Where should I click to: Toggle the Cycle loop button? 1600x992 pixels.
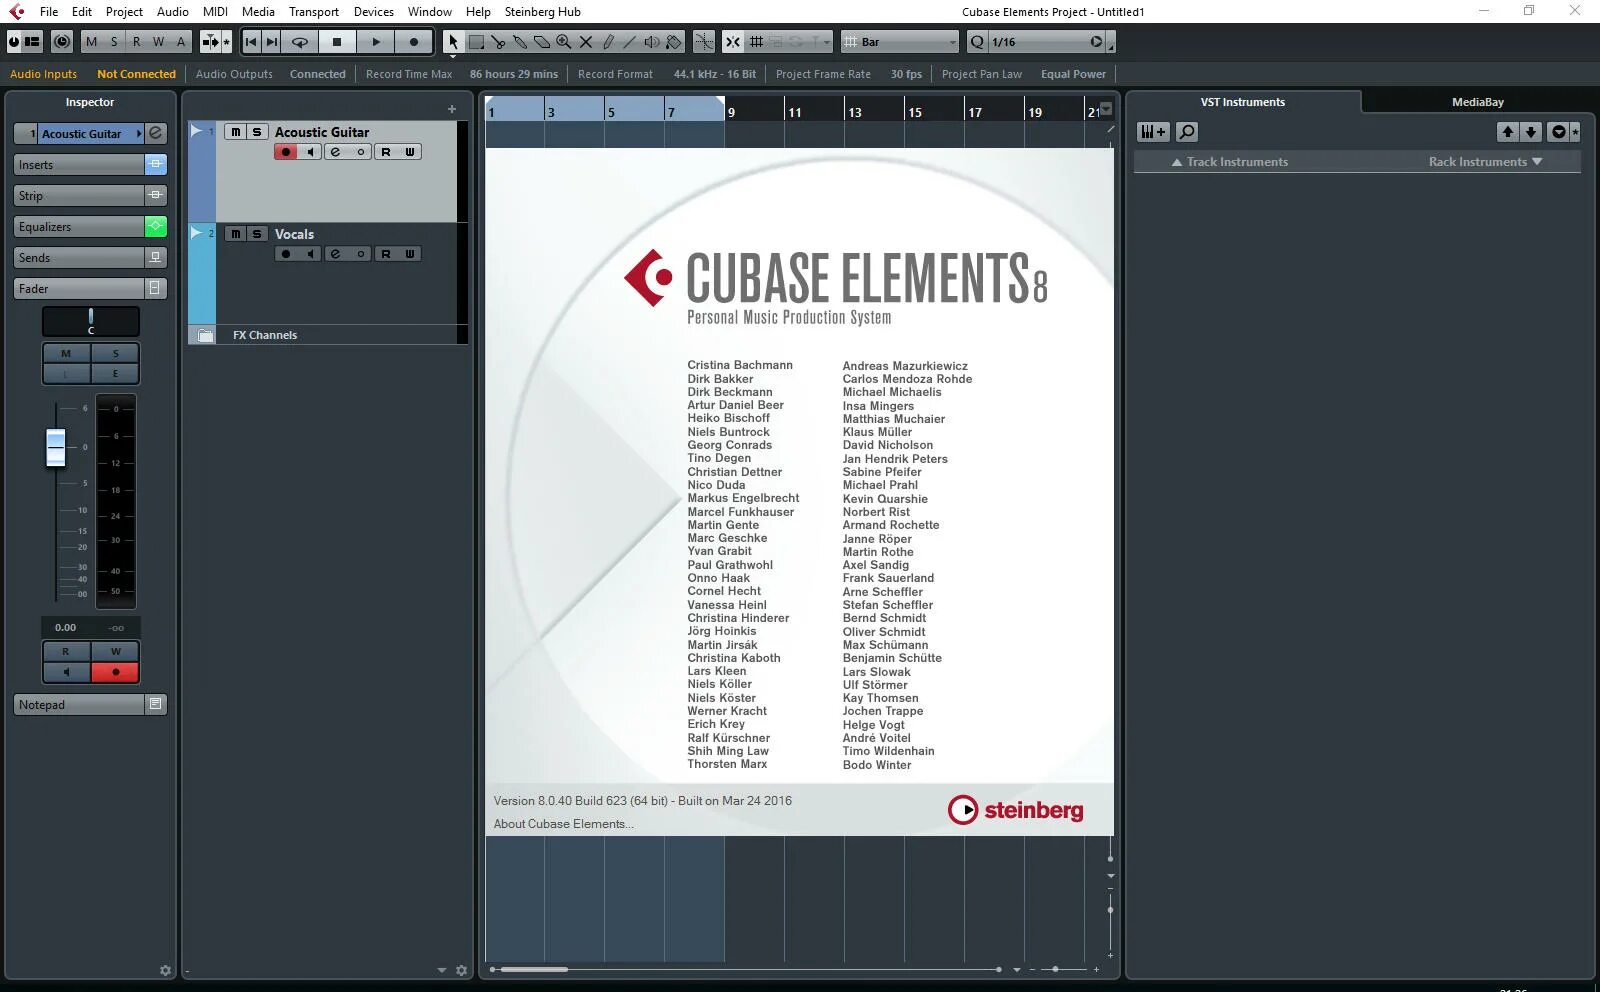click(x=300, y=42)
